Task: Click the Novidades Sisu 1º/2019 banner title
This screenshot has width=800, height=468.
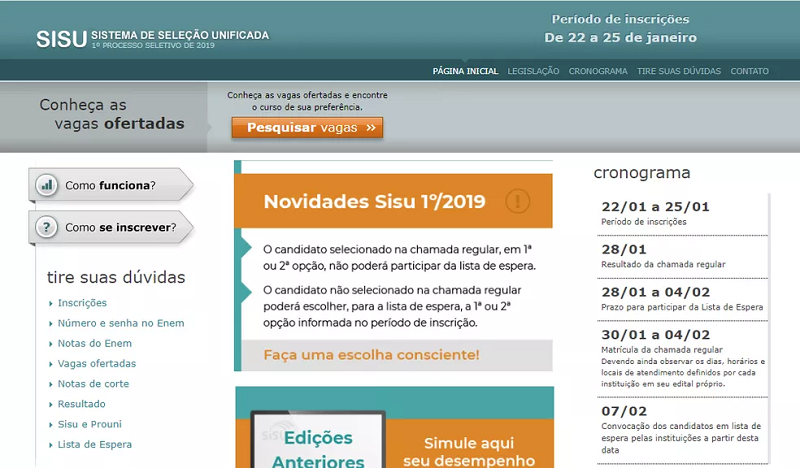Action: [374, 202]
